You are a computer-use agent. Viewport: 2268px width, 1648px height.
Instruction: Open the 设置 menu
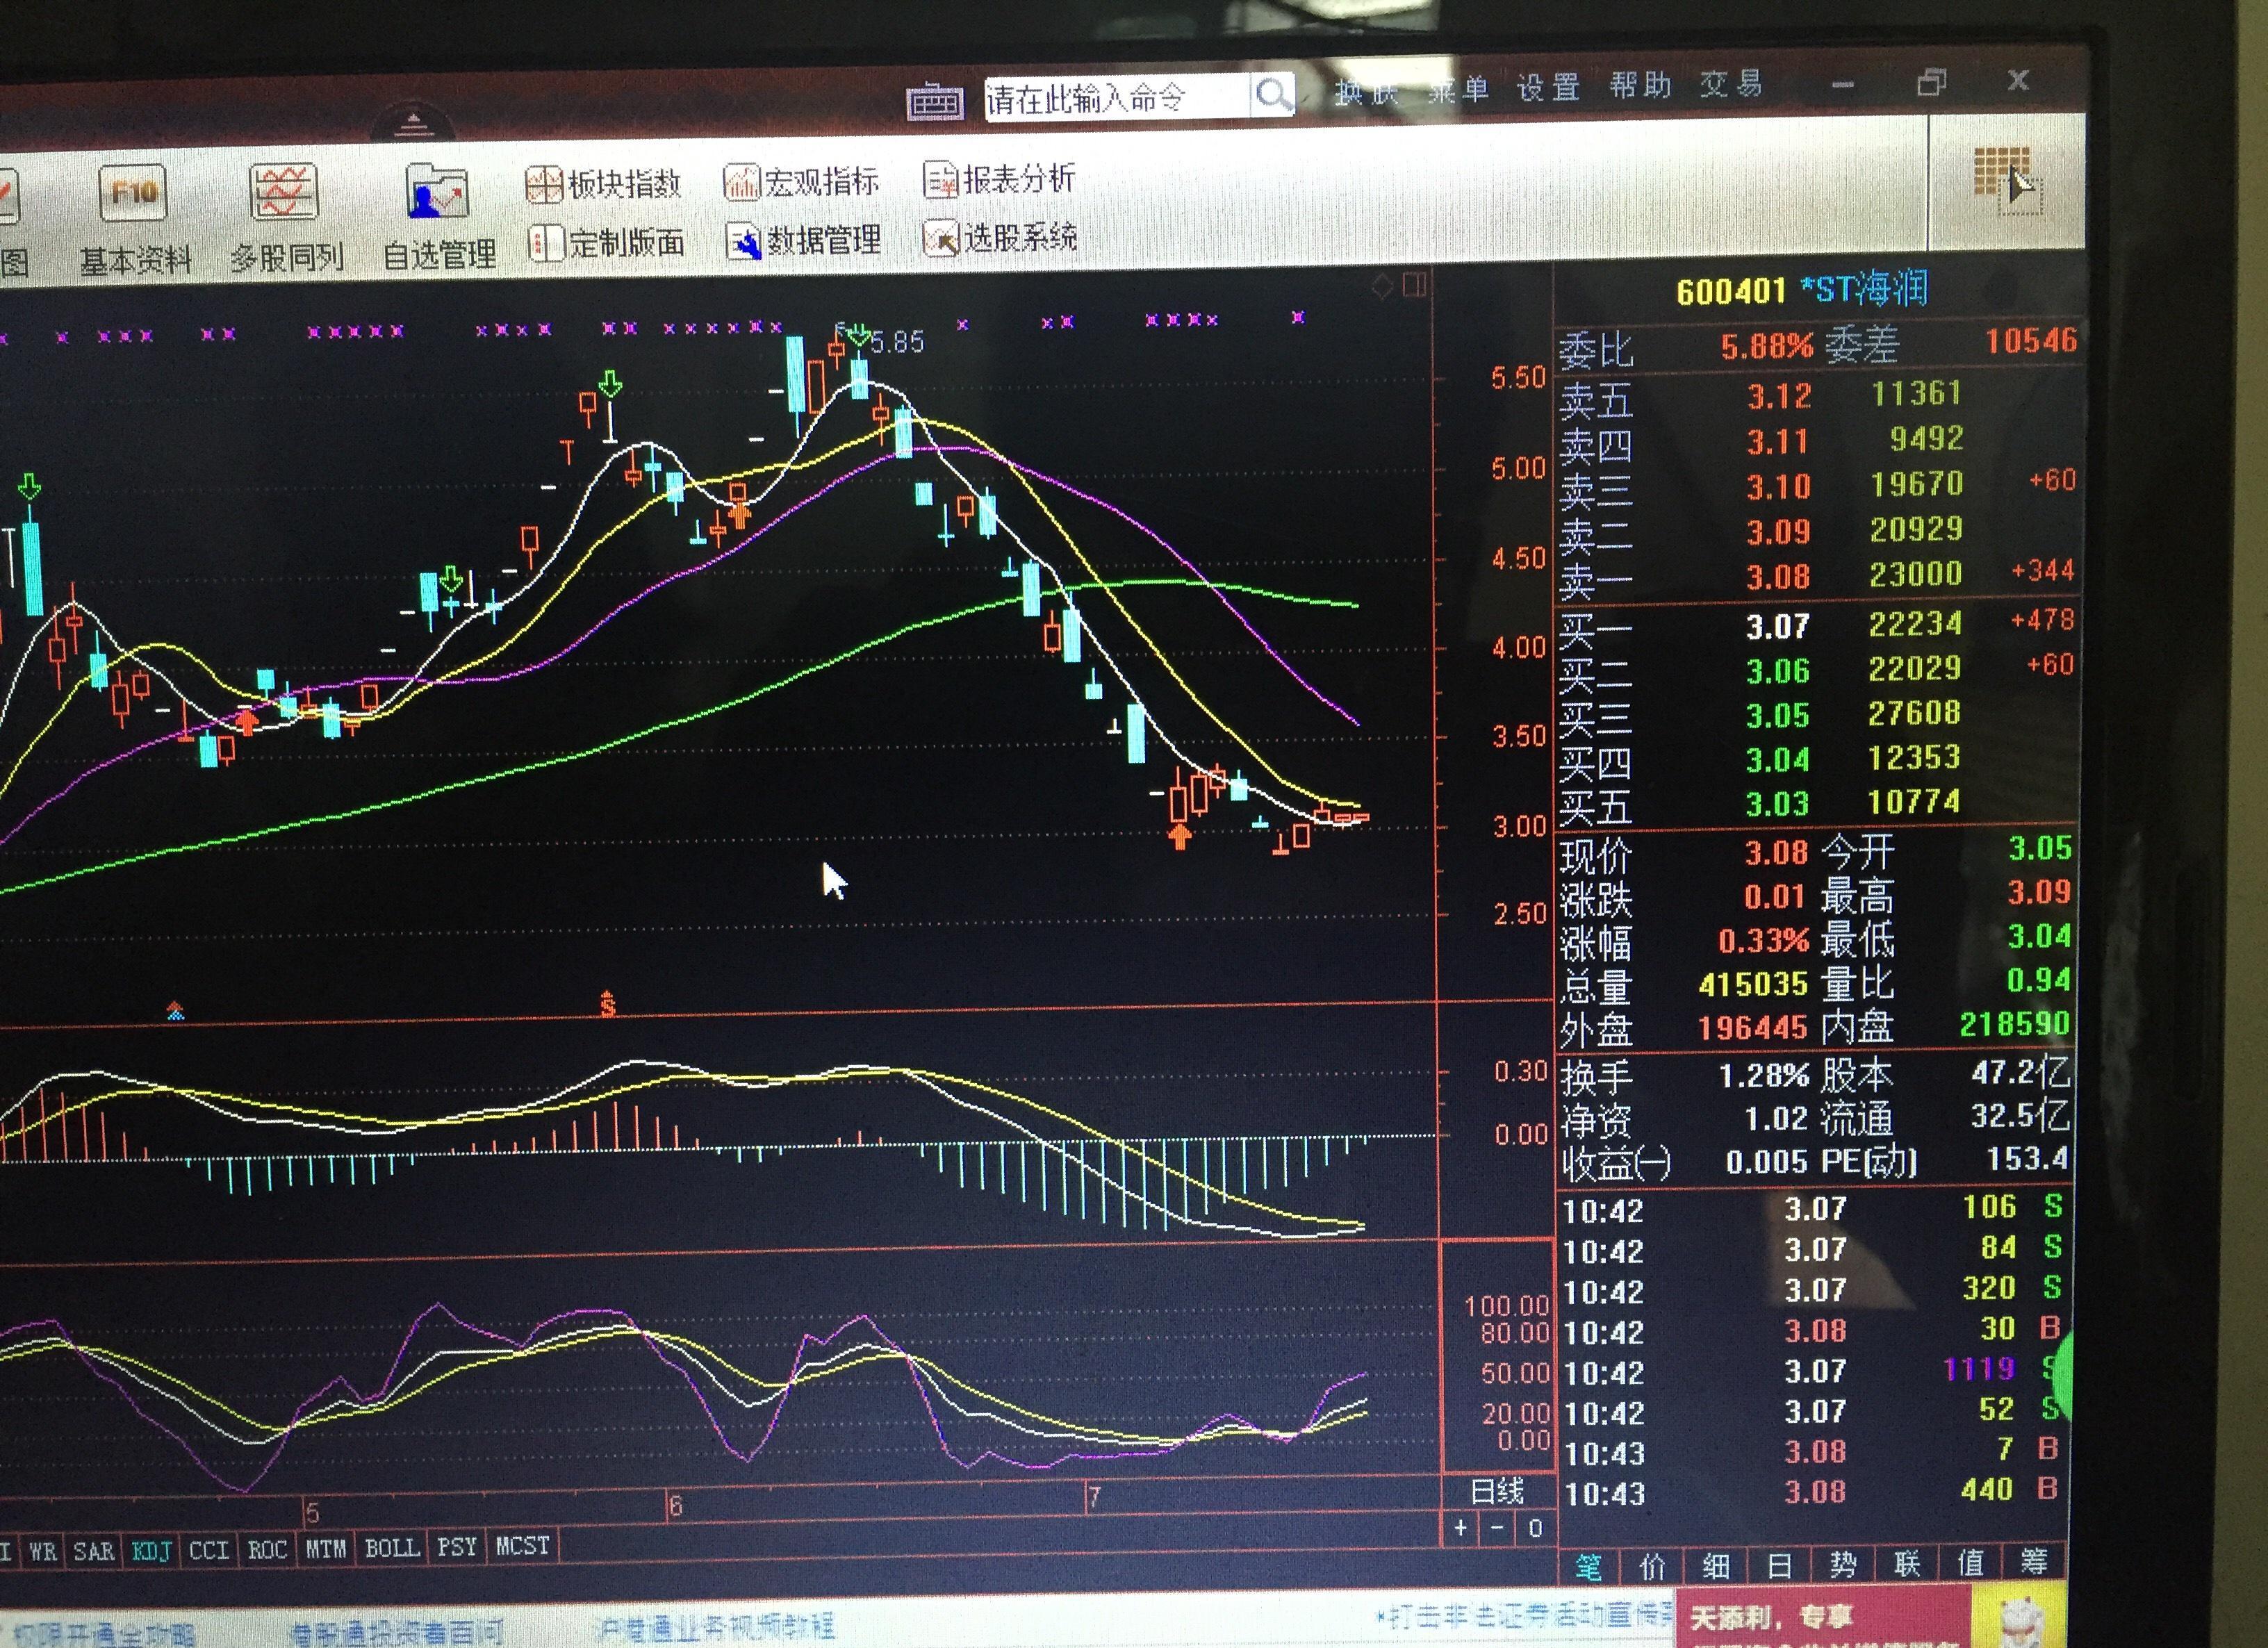[x=1548, y=88]
